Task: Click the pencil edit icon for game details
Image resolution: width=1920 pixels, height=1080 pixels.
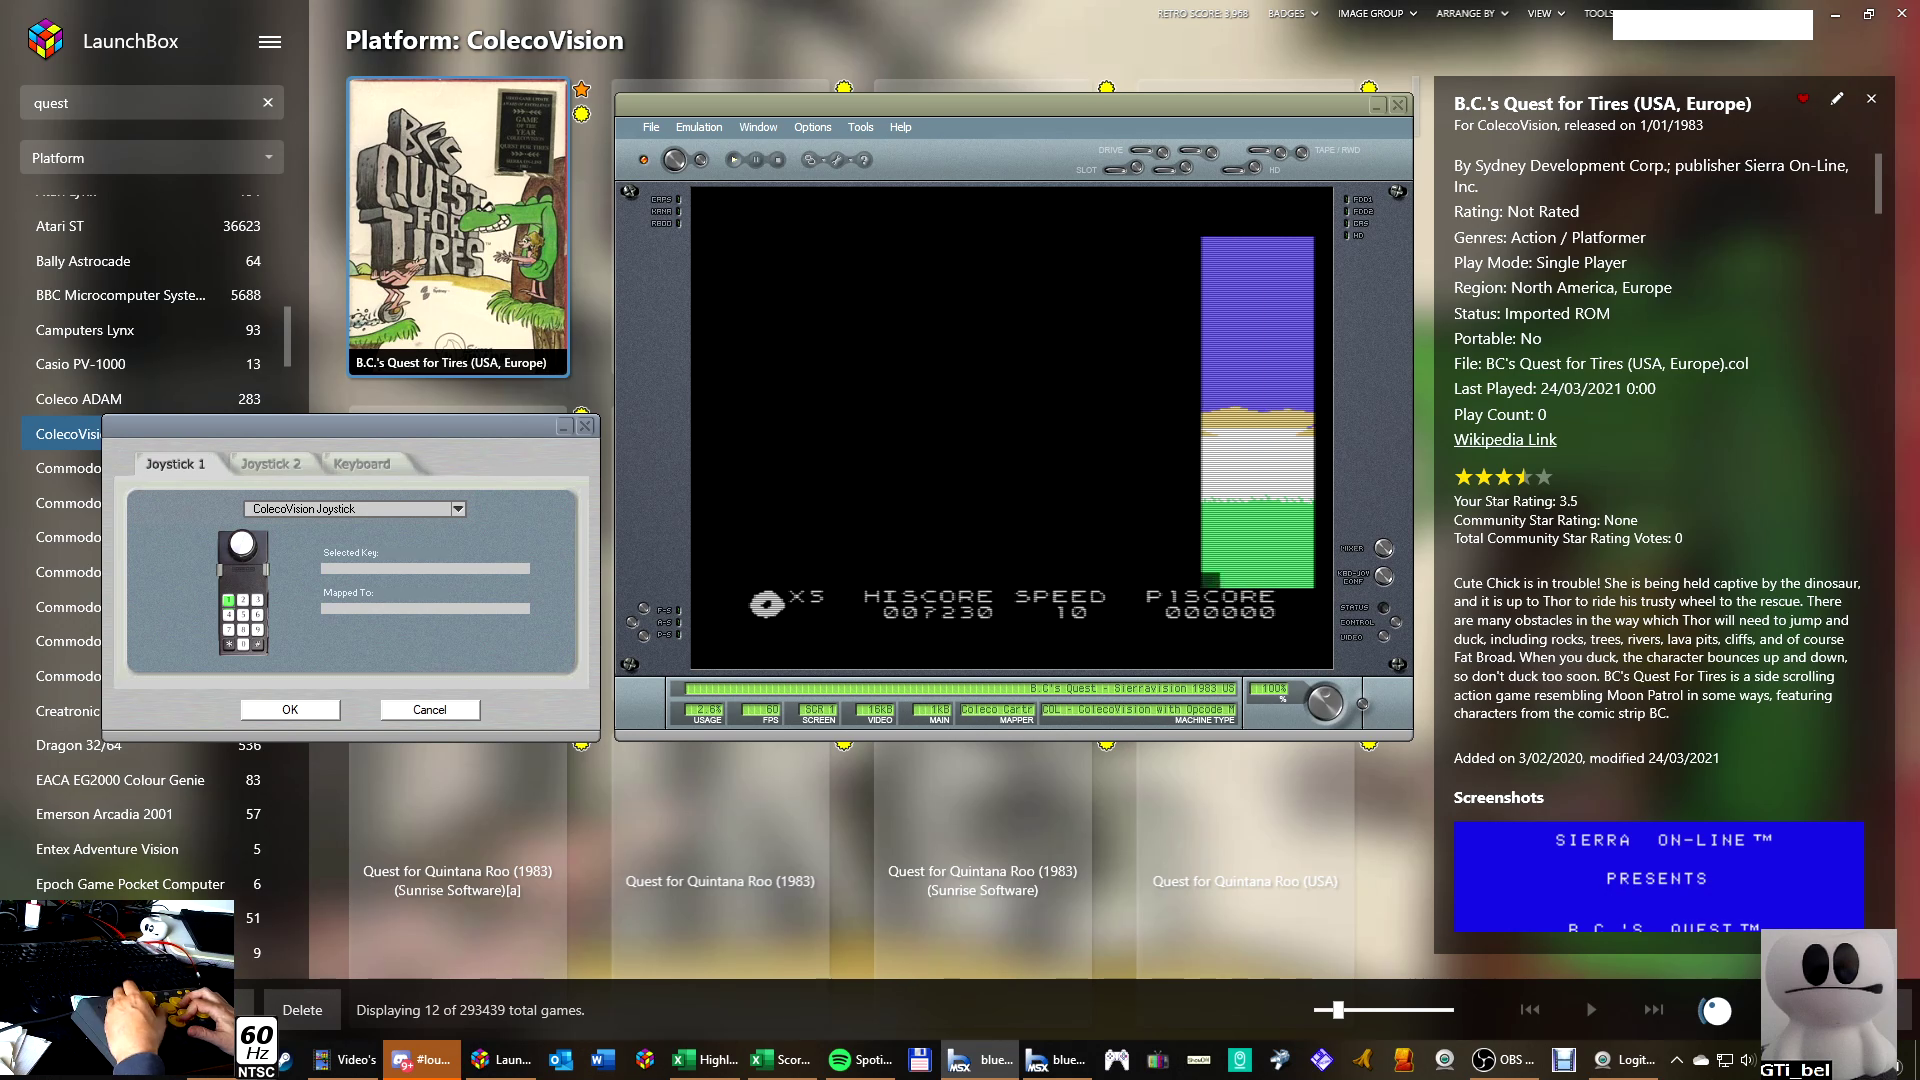Action: [x=1837, y=99]
